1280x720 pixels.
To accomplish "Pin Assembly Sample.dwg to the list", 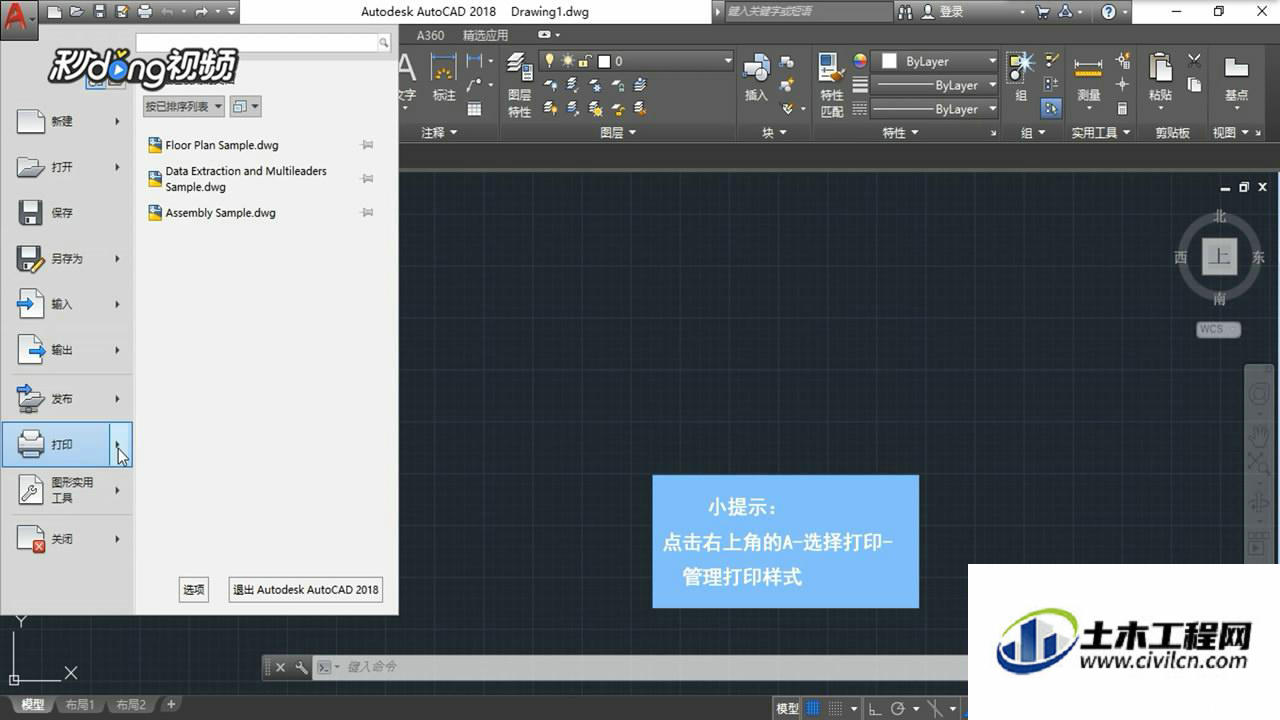I will point(367,213).
